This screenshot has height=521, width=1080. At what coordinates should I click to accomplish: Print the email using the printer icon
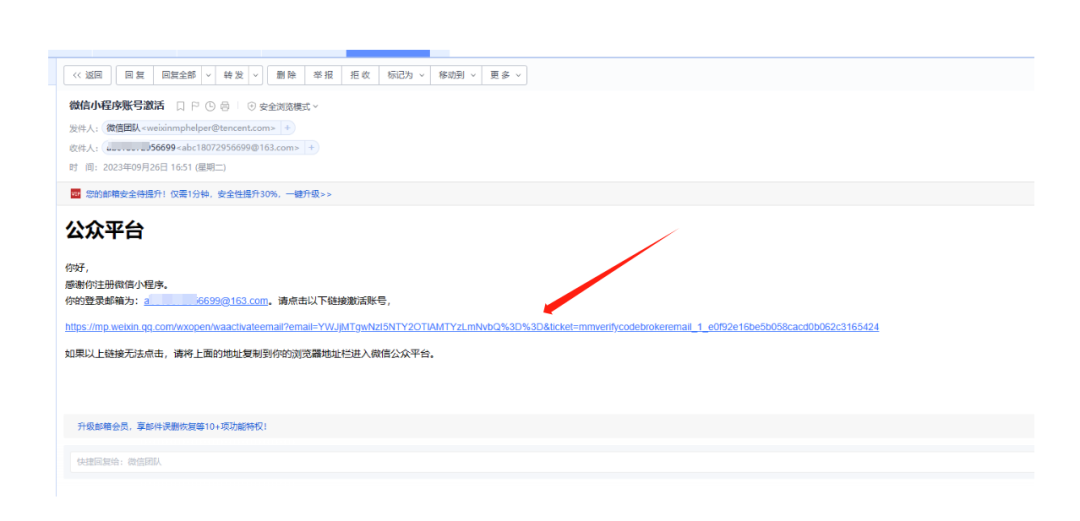[x=225, y=106]
